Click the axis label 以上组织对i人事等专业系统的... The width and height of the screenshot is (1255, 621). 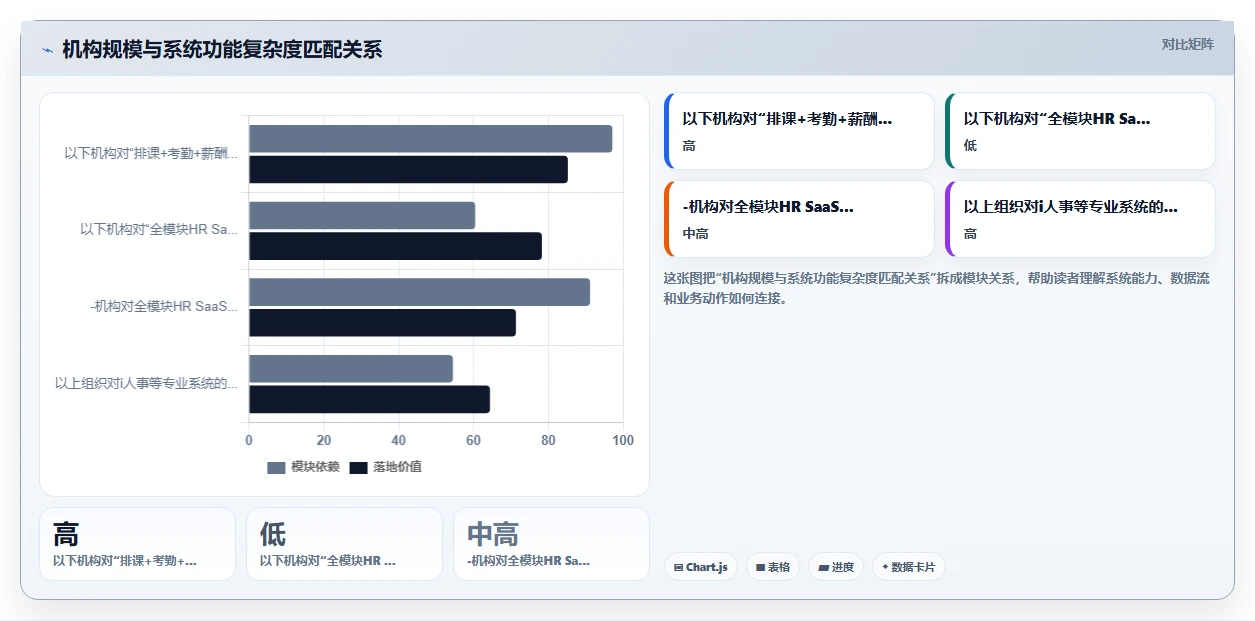tap(147, 384)
